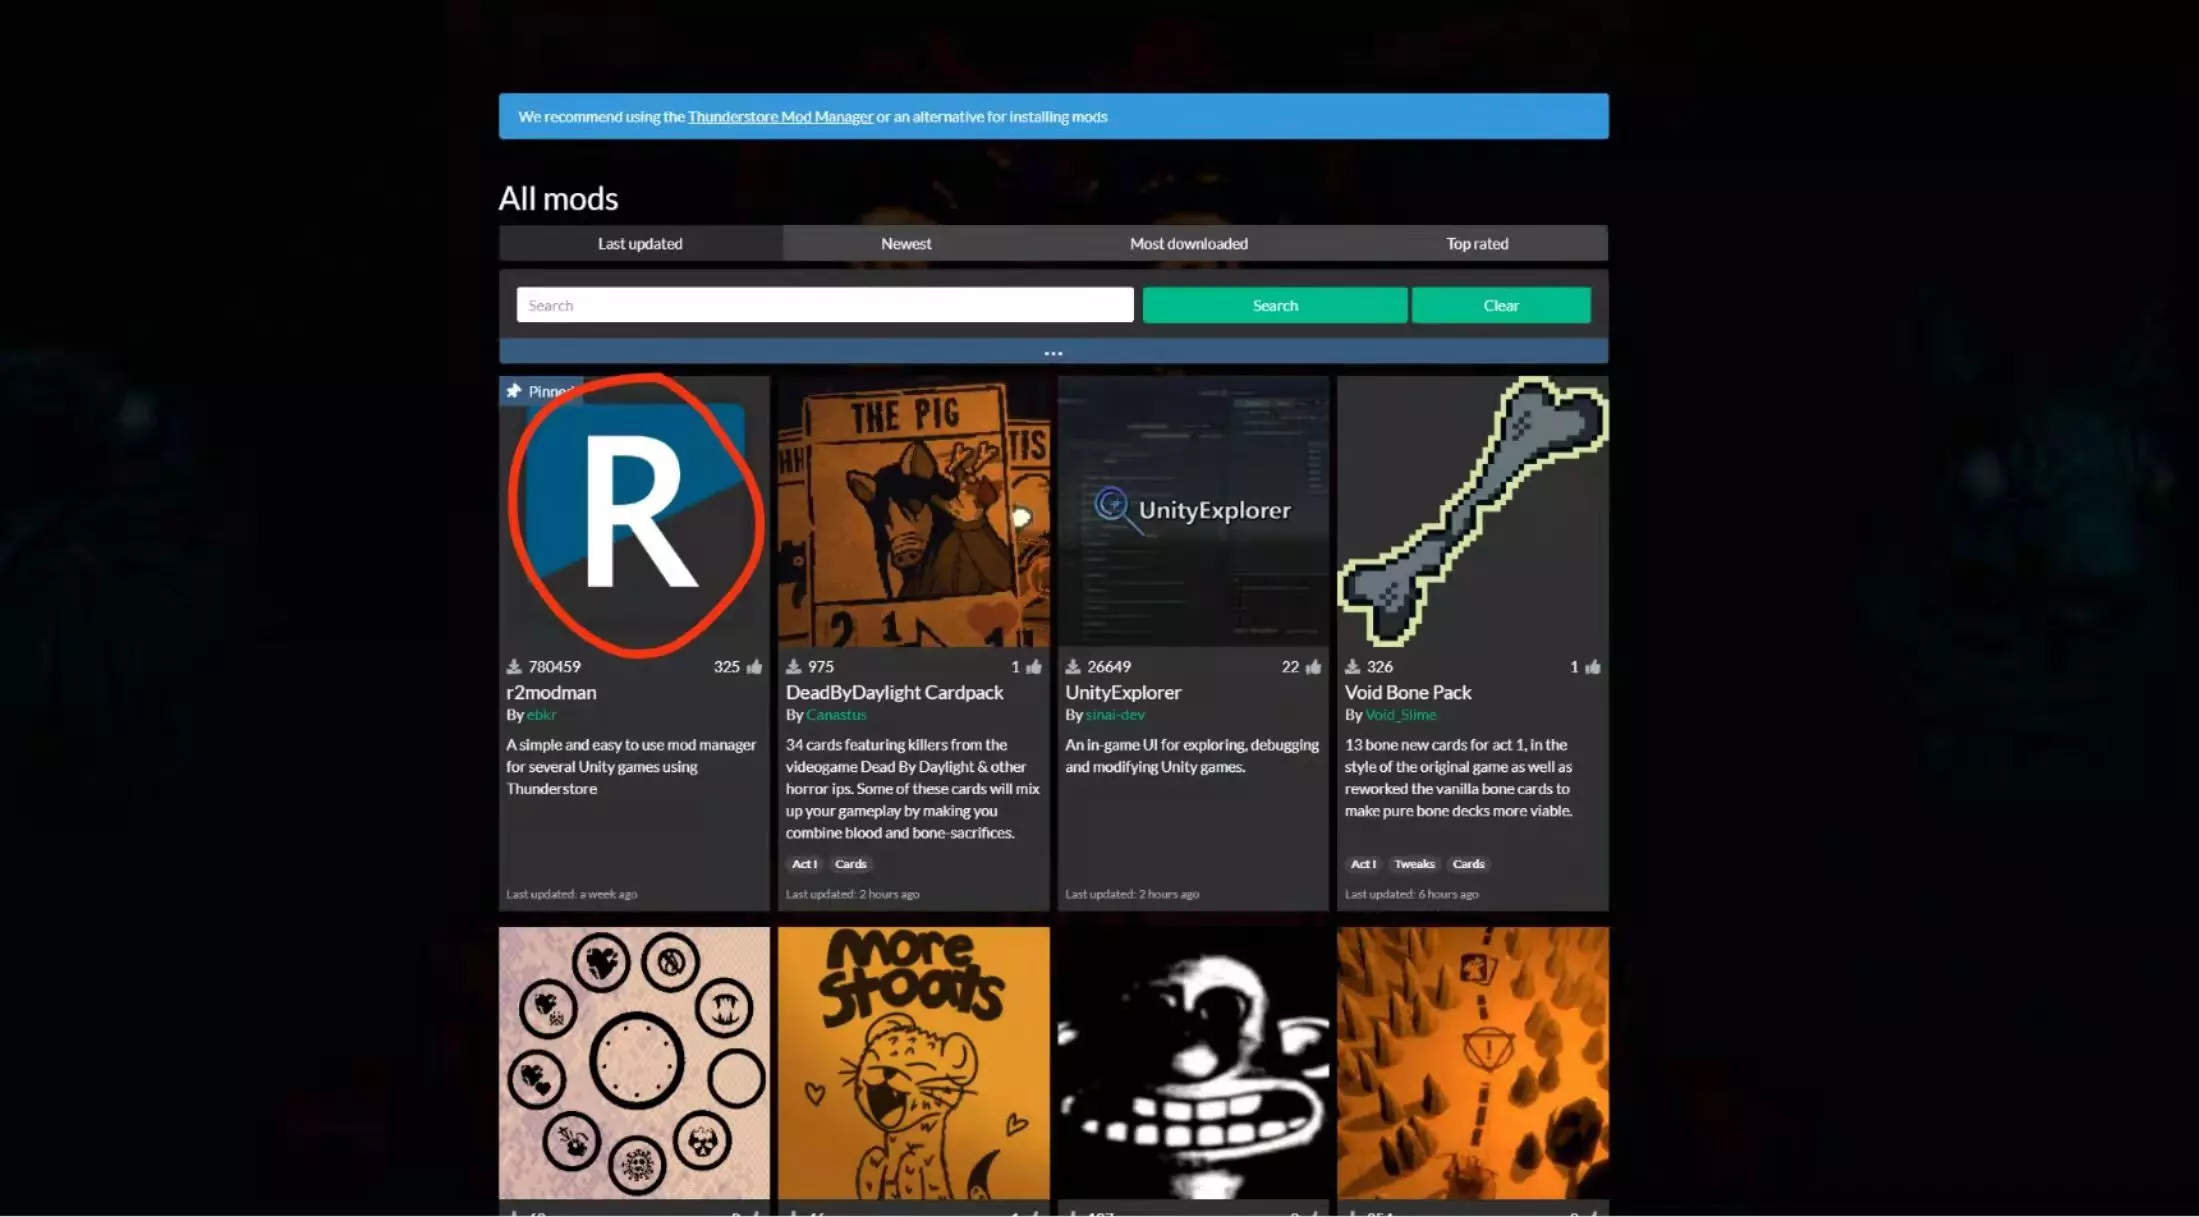Screen dimensions: 2199x1217
Task: Open the Most downloaded tab
Action: pyautogui.click(x=1188, y=244)
